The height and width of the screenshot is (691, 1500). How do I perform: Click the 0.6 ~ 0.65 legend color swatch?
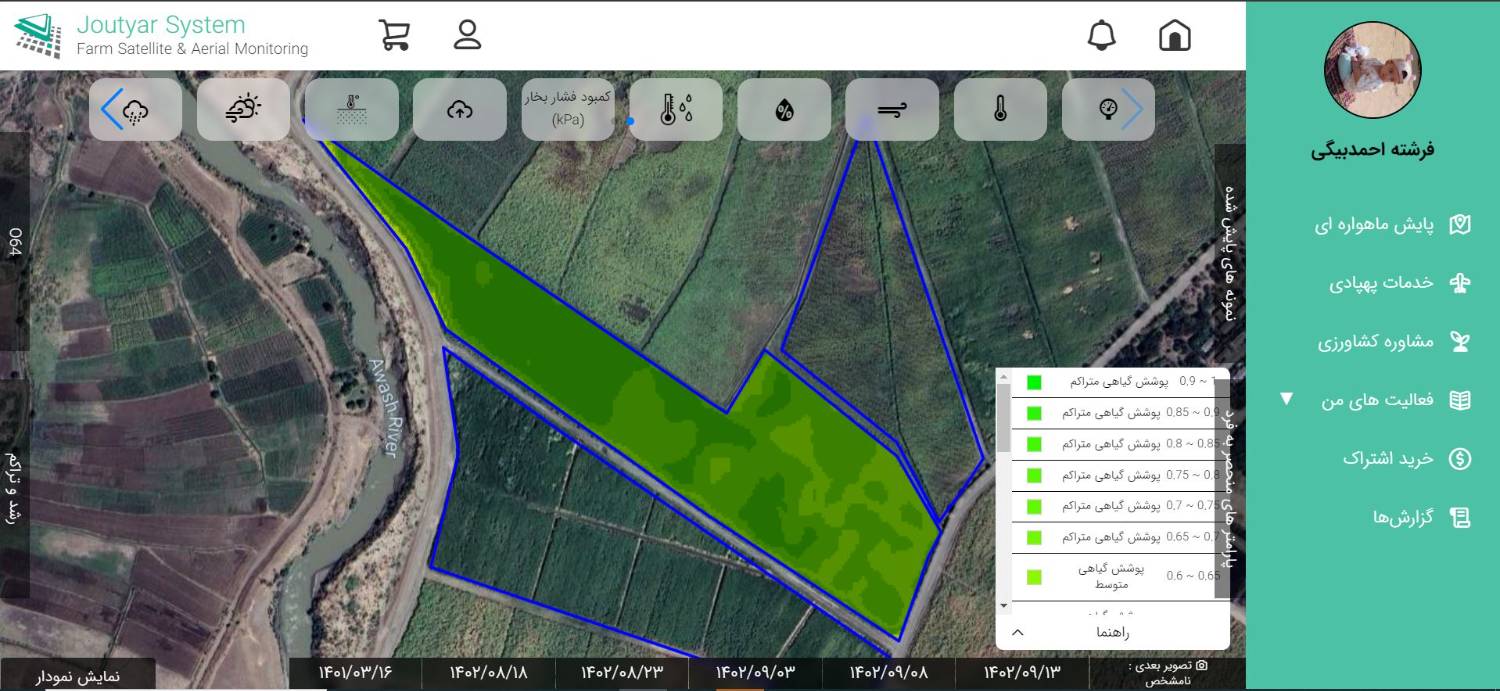click(1034, 577)
